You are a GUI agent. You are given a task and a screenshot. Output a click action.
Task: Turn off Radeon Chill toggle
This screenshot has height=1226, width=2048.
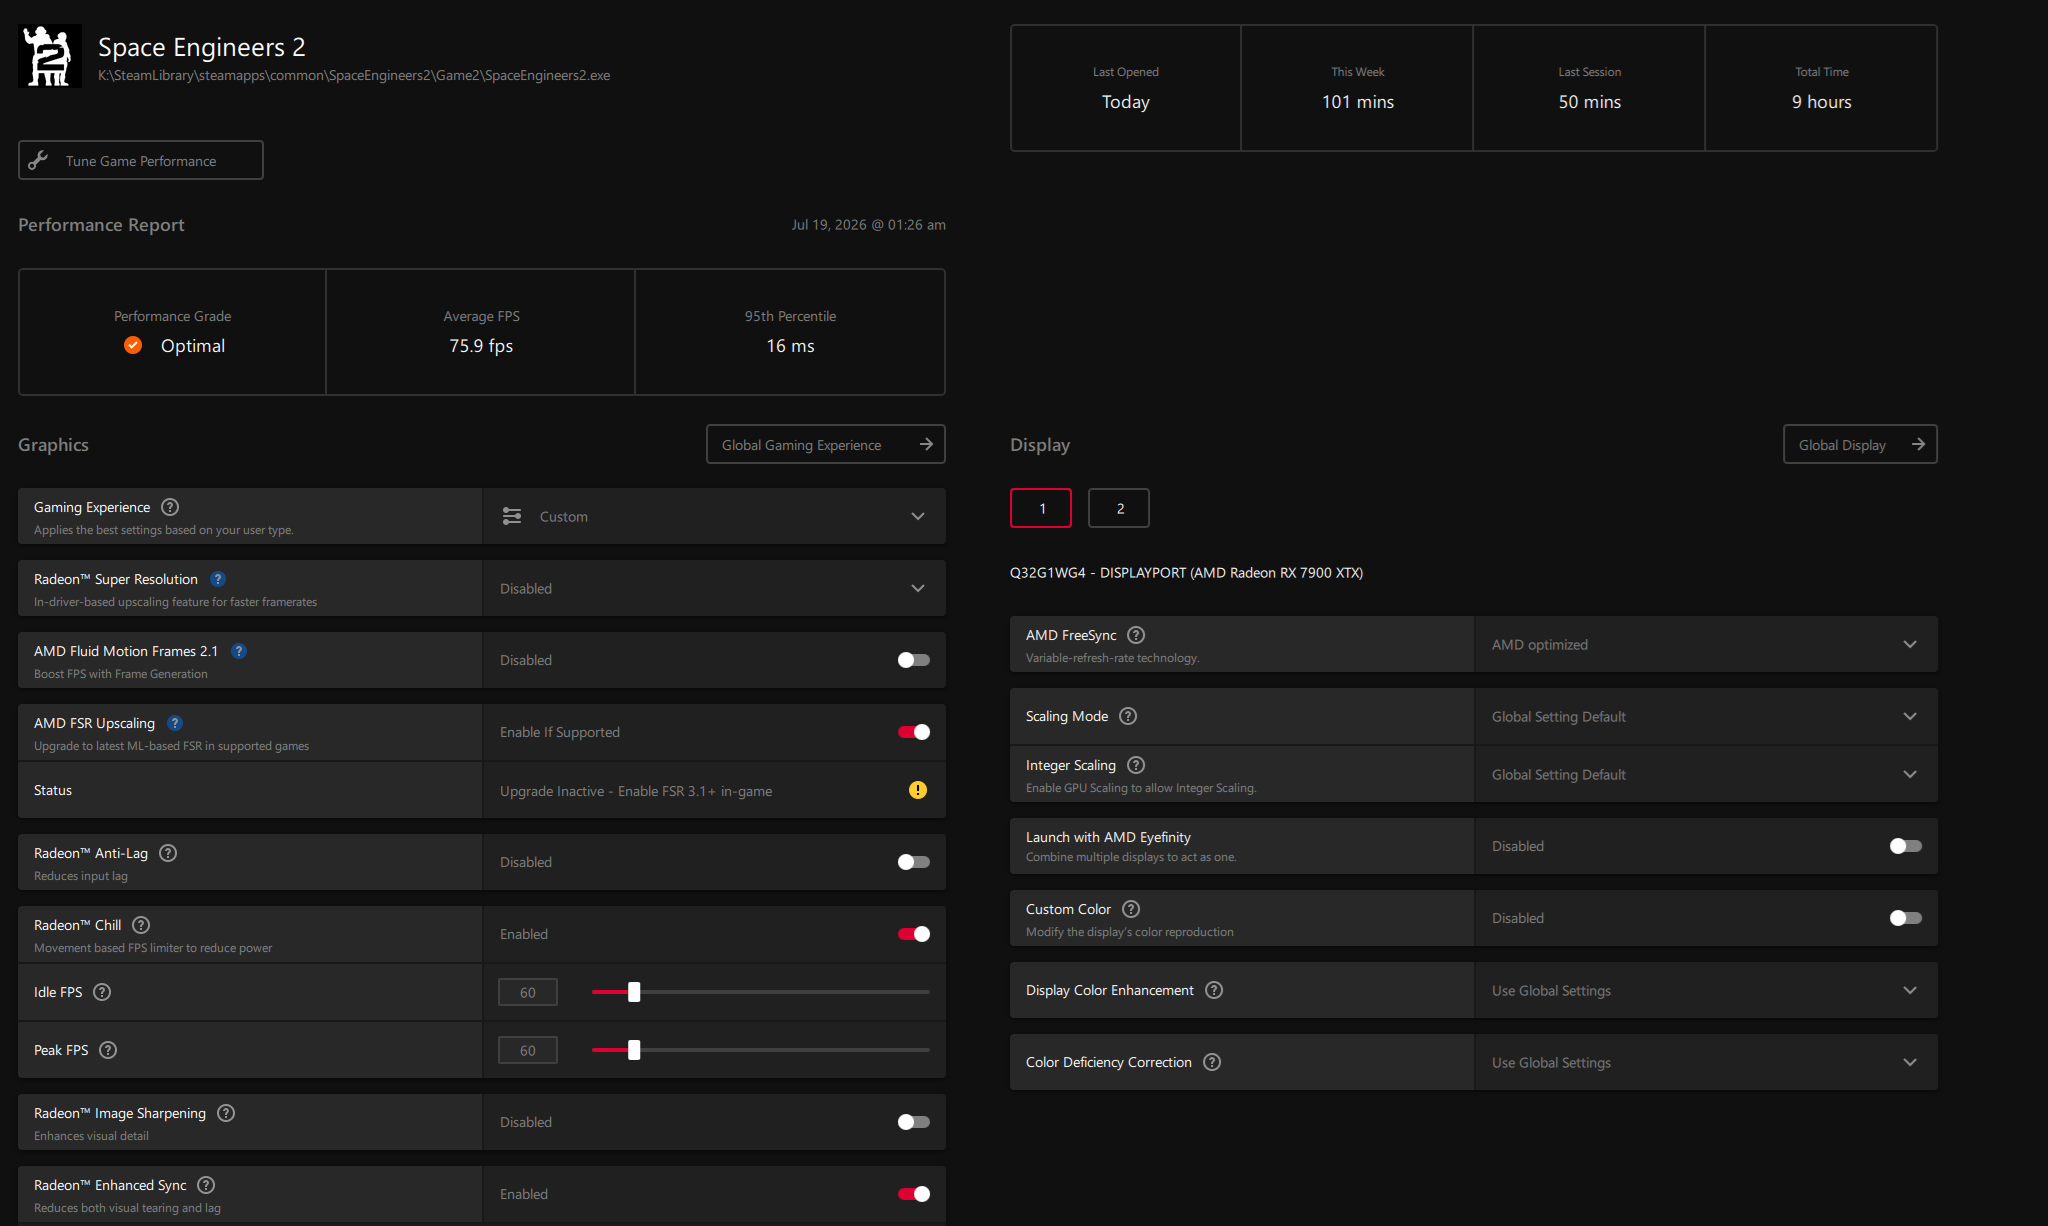(913, 934)
